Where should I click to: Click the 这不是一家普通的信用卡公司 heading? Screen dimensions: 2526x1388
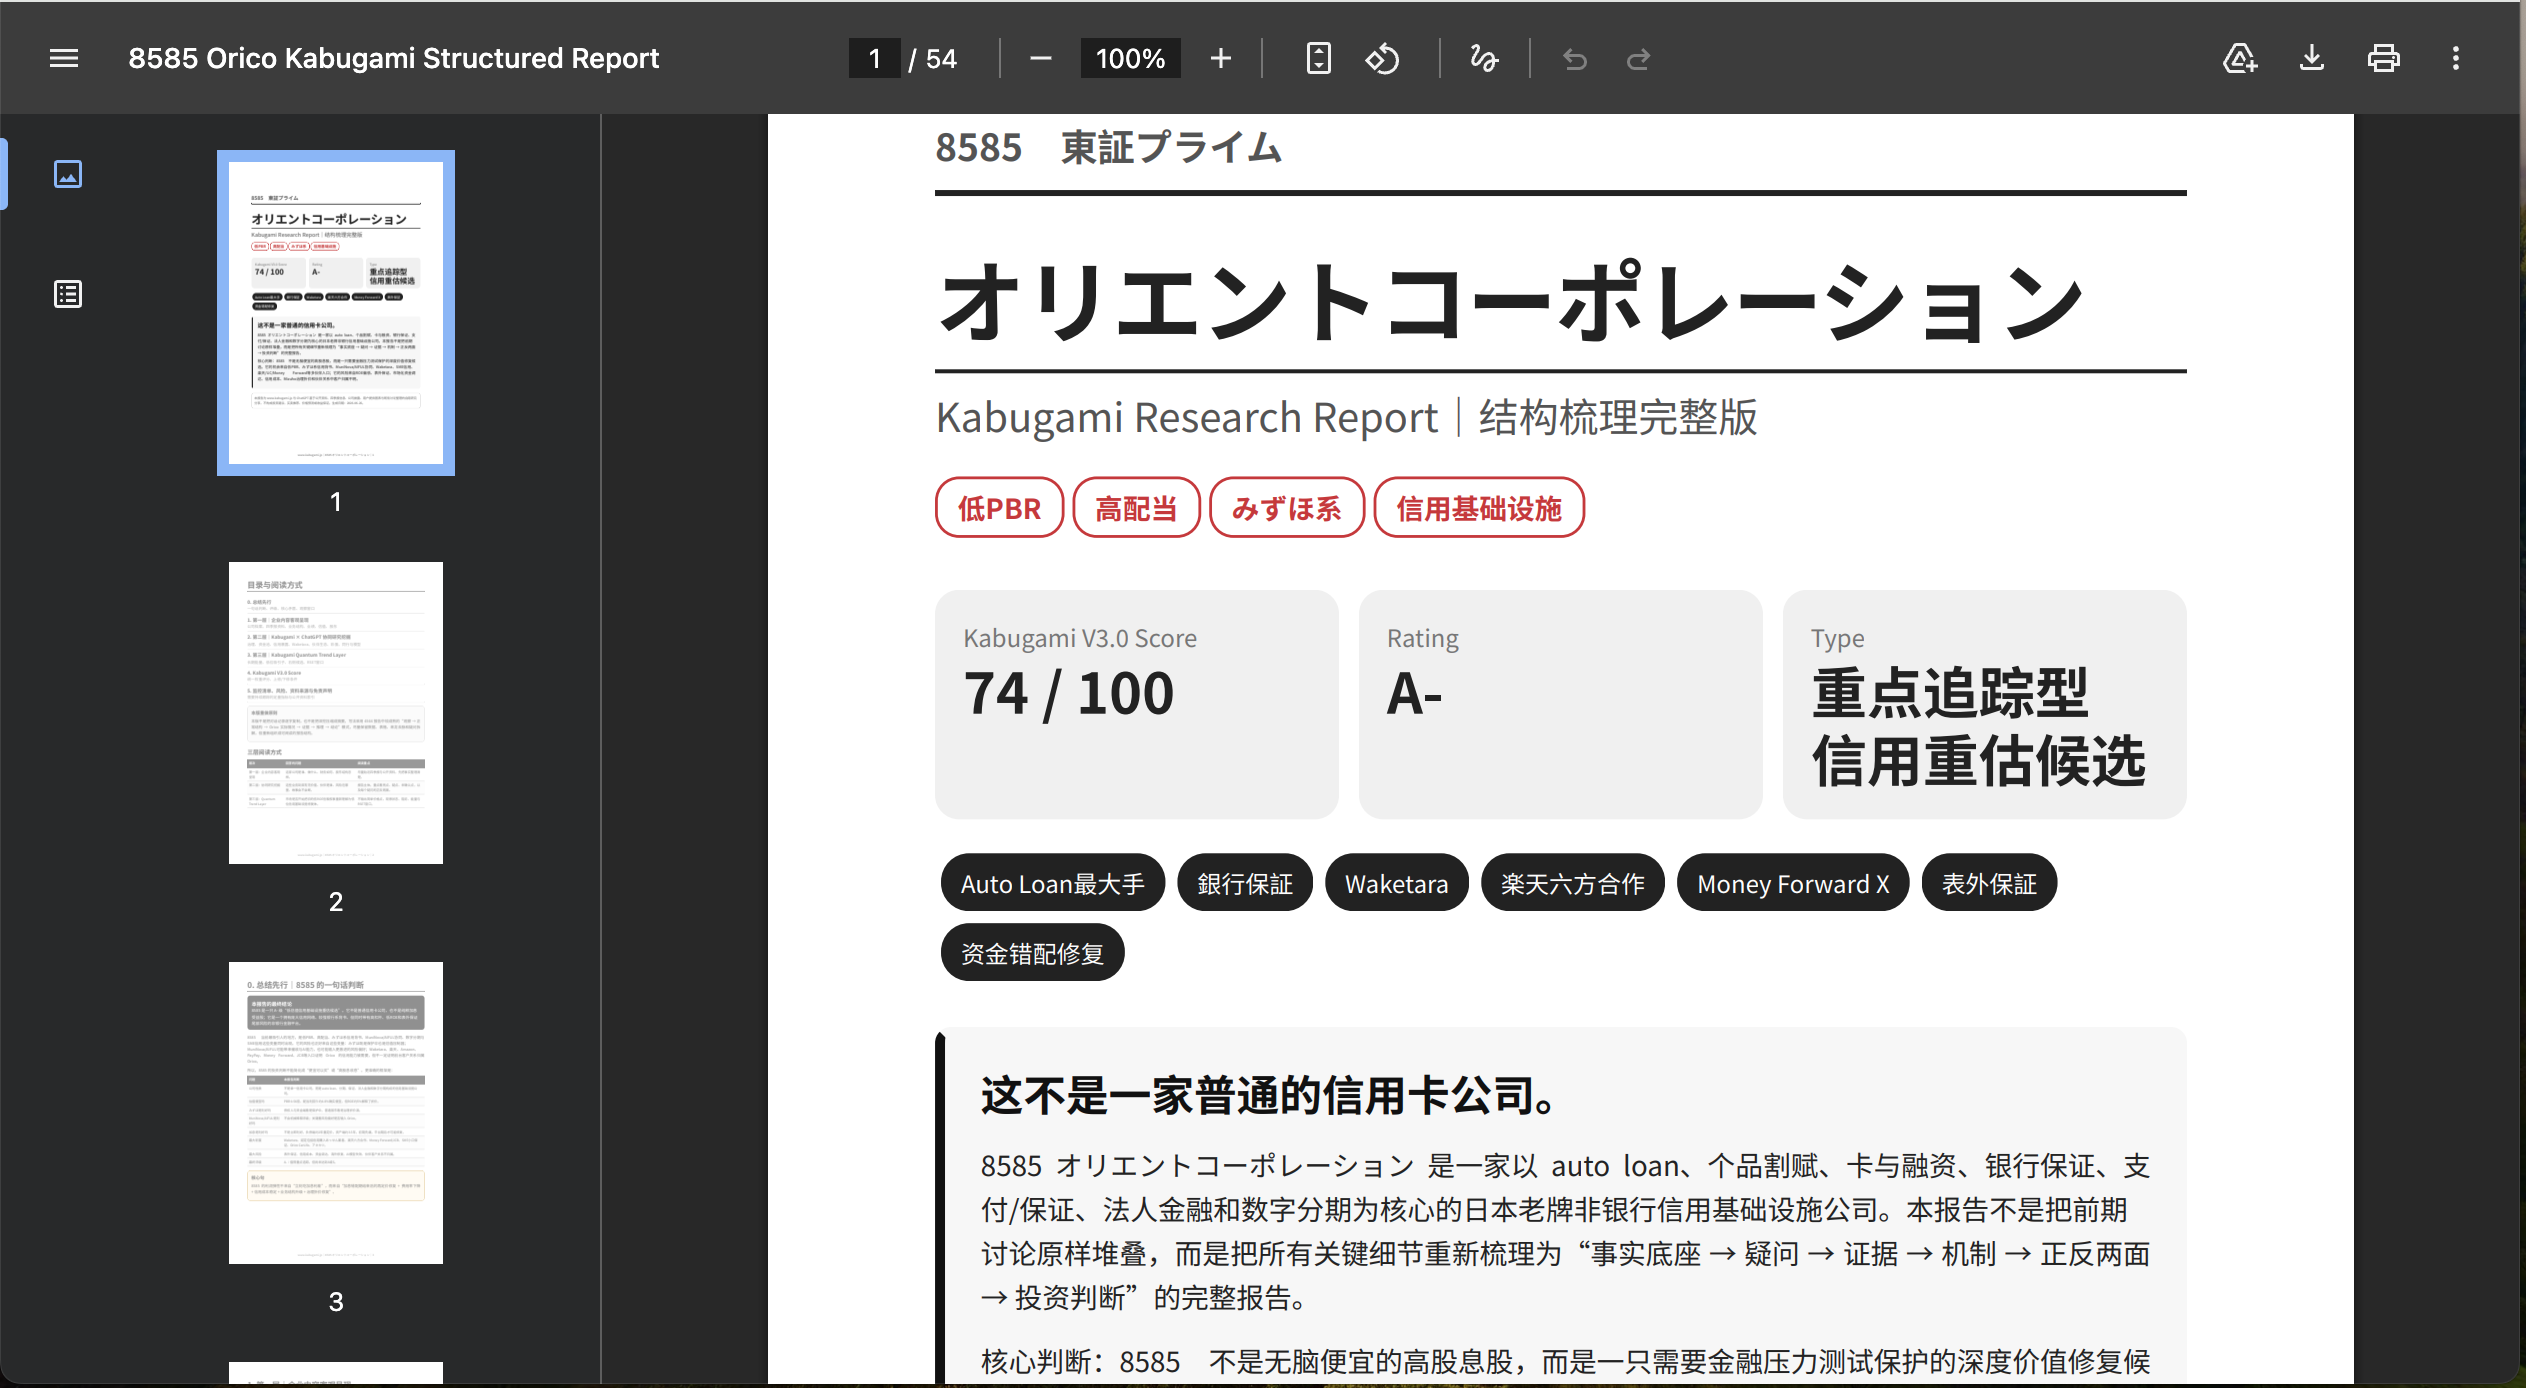(x=1270, y=1096)
